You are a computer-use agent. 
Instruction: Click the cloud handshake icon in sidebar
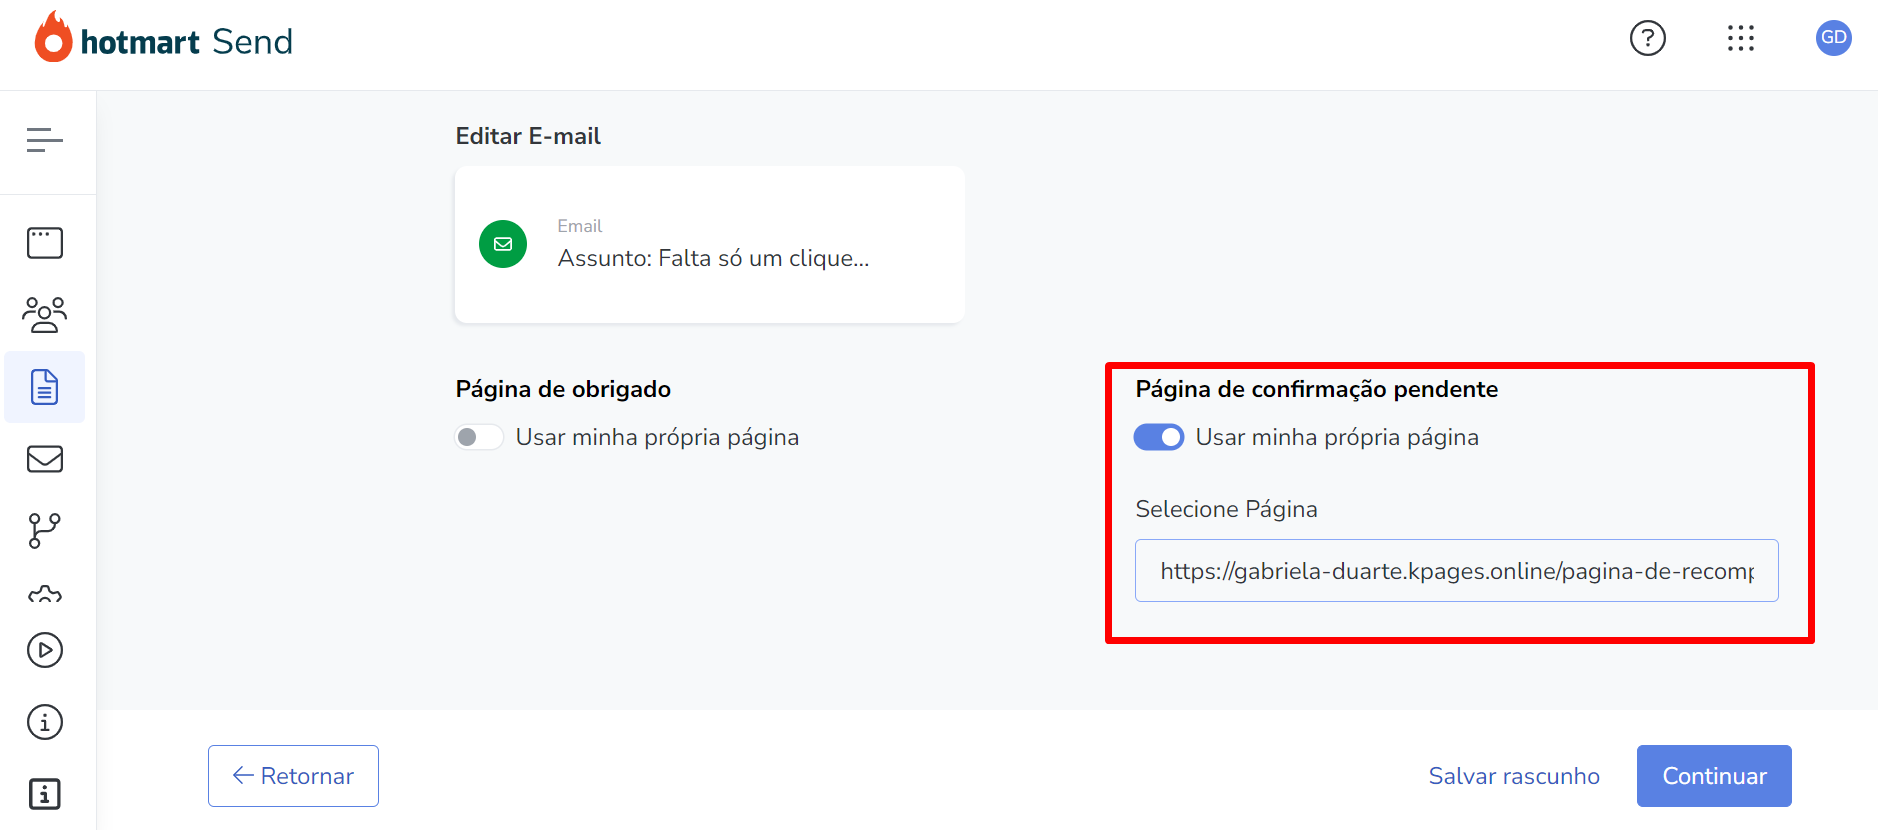pos(45,595)
